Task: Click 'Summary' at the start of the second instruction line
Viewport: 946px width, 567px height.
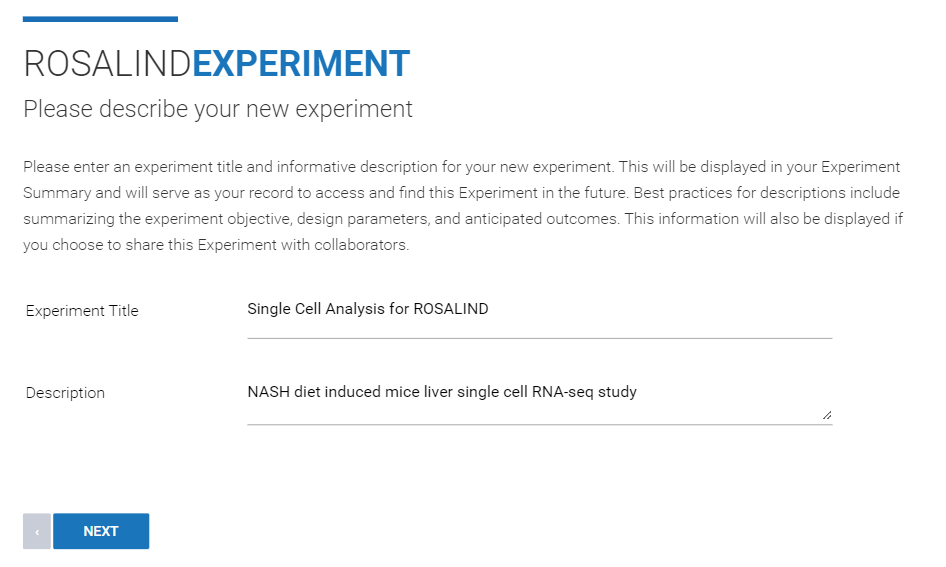Action: (x=57, y=193)
